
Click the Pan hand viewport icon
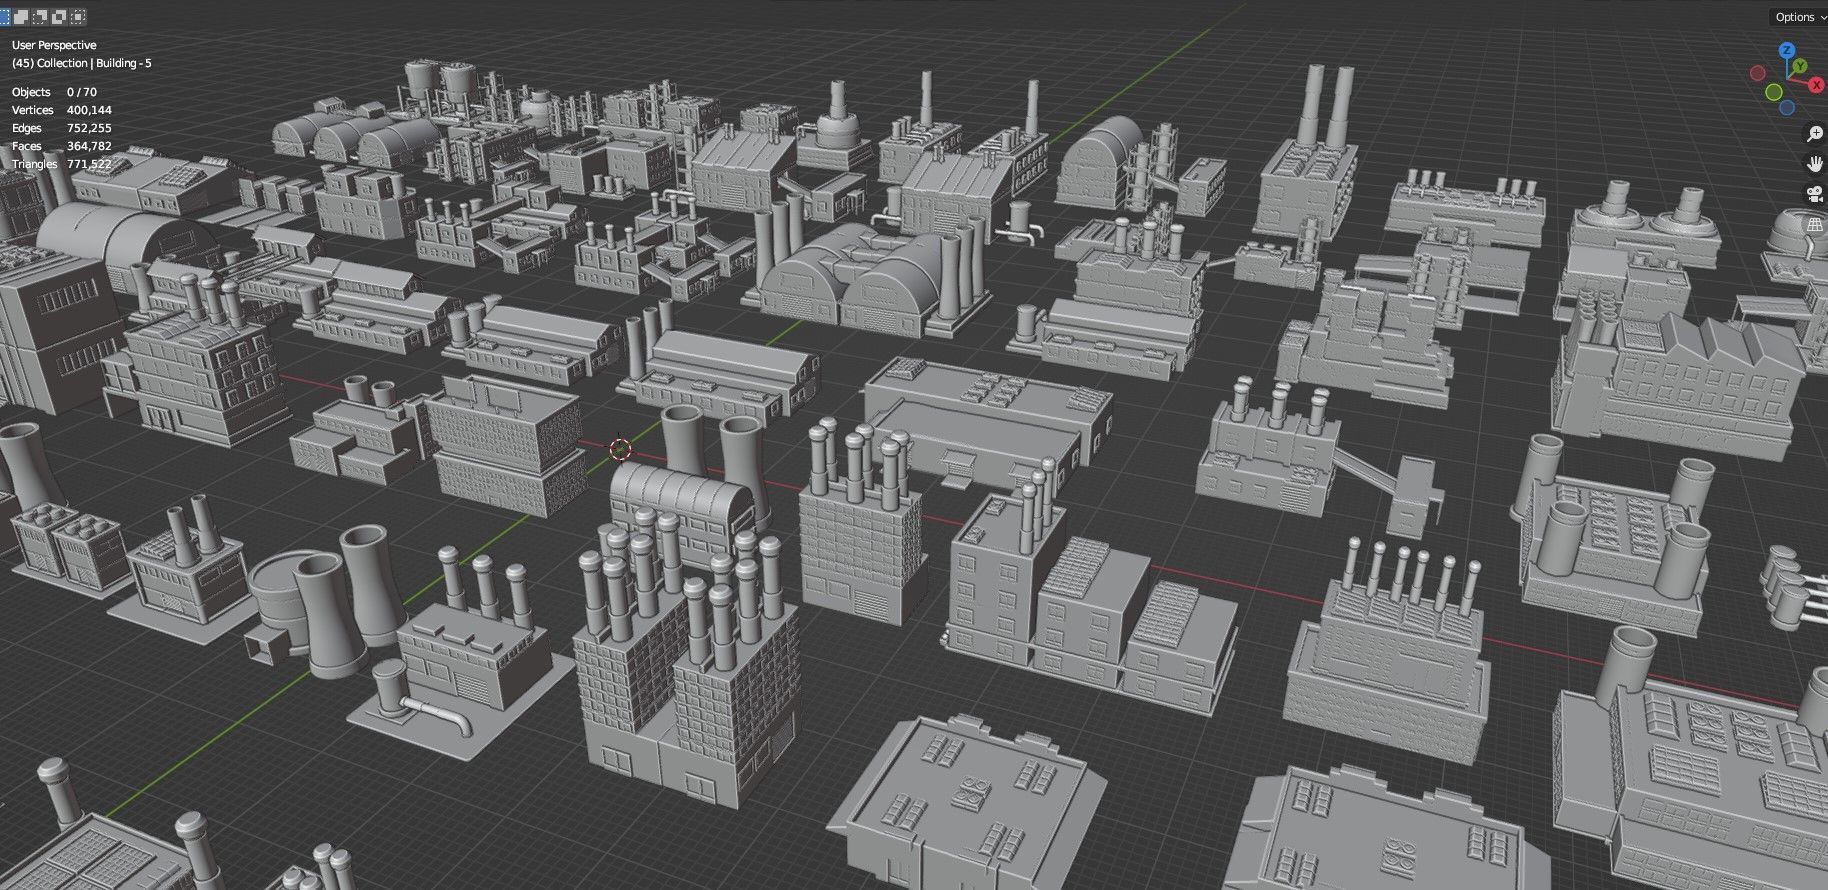(1815, 164)
